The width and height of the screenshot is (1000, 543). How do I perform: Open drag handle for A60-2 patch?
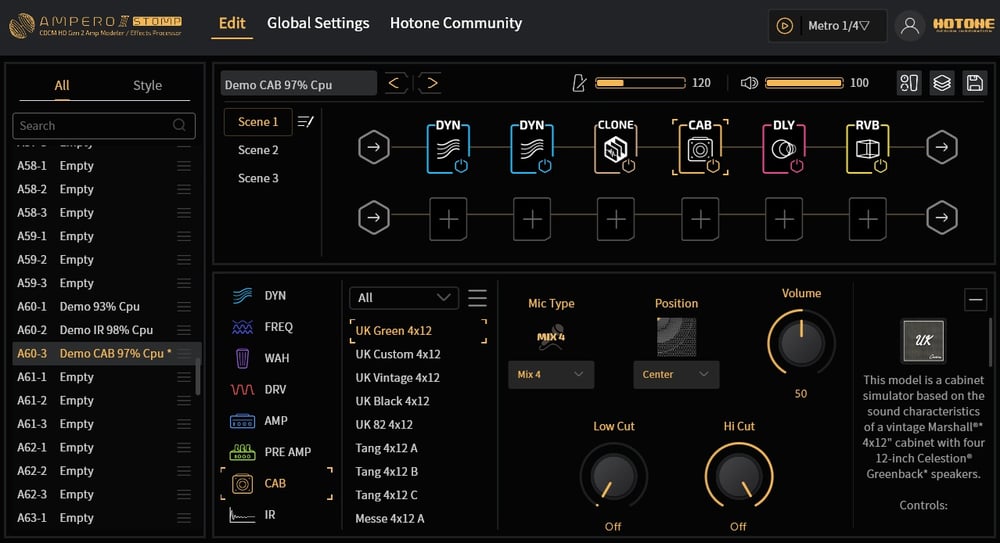184,330
